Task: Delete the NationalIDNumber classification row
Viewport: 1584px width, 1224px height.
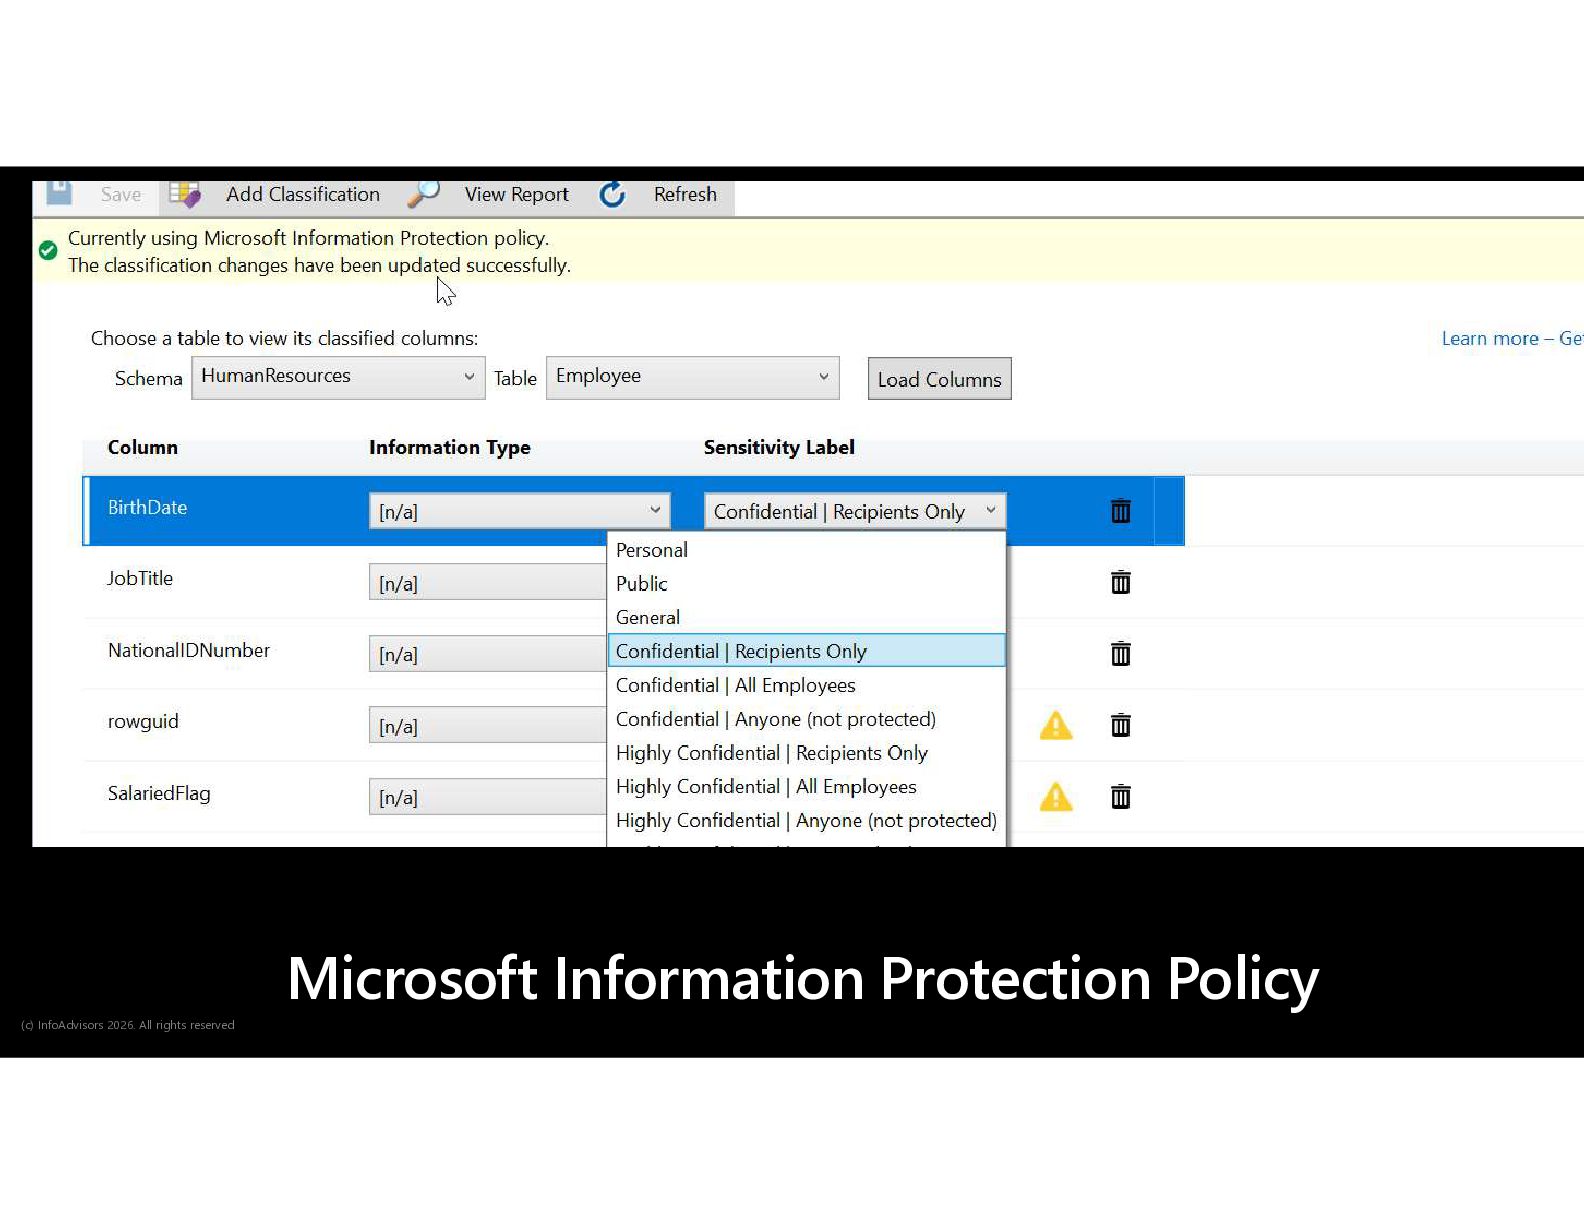Action: click(1120, 653)
